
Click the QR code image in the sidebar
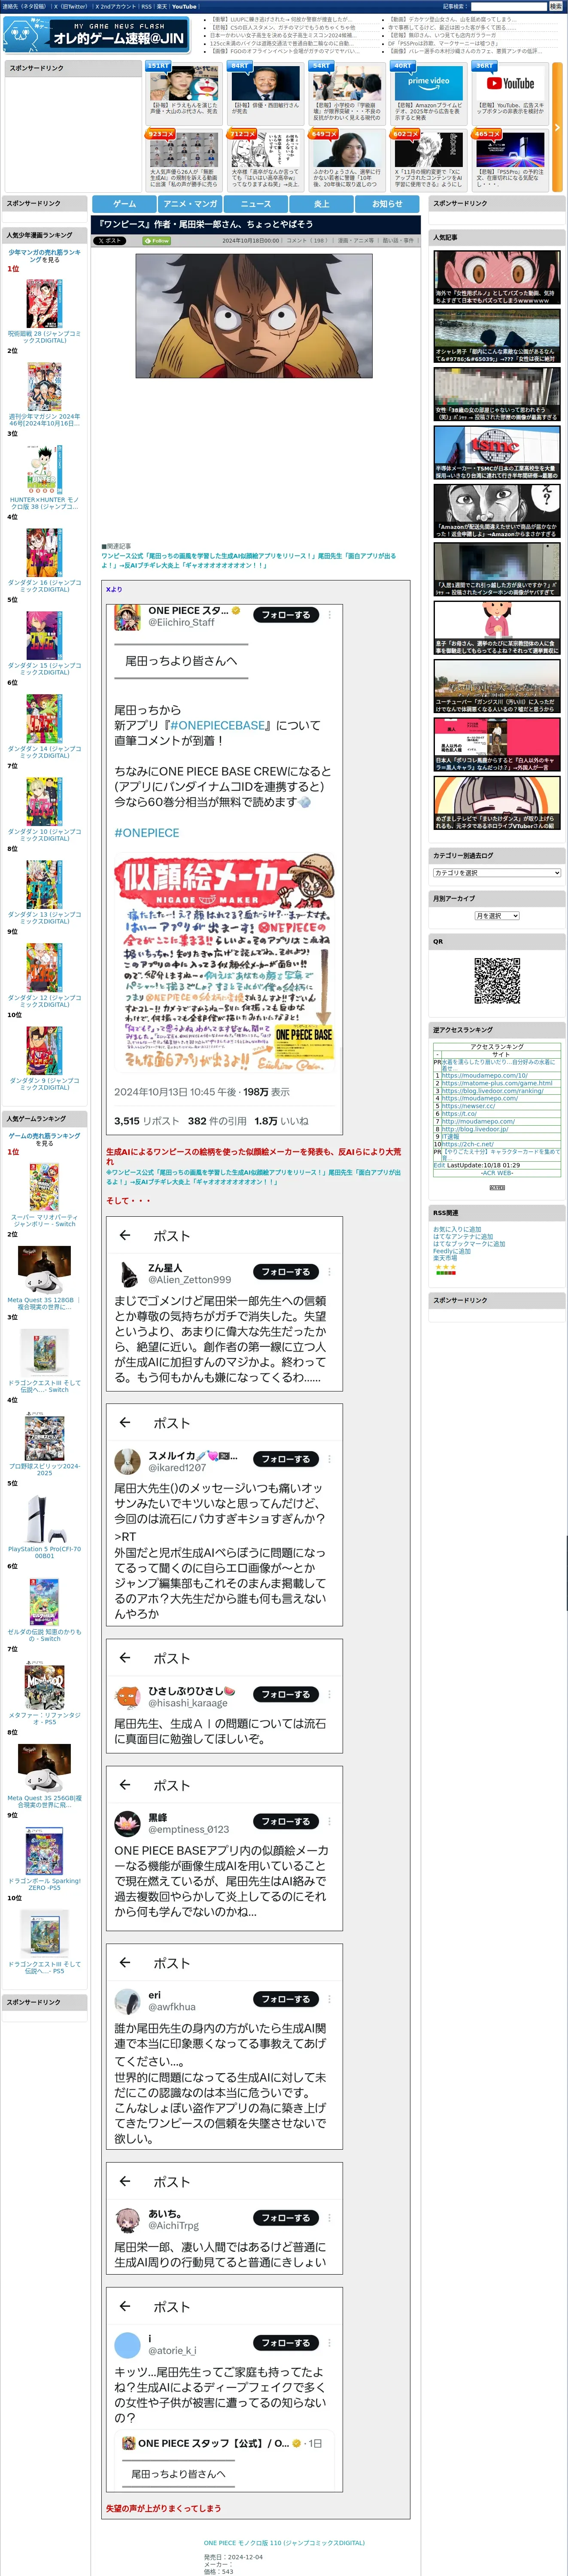coord(497,981)
